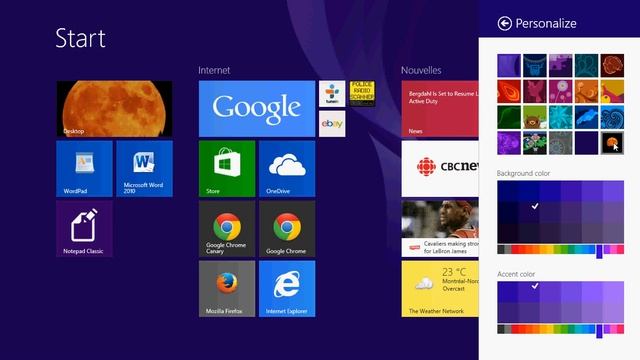Open The Weather Network tile
The image size is (640, 360).
[440, 289]
